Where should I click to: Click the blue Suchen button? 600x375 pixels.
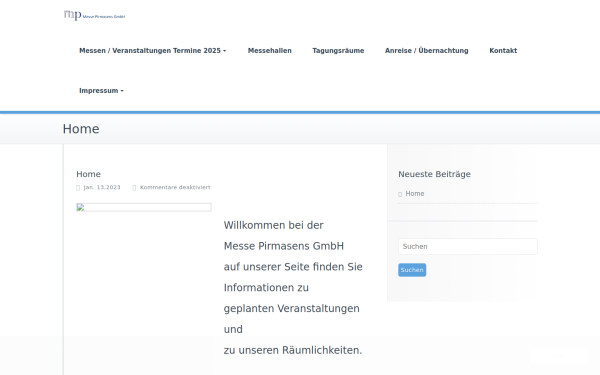coord(412,270)
